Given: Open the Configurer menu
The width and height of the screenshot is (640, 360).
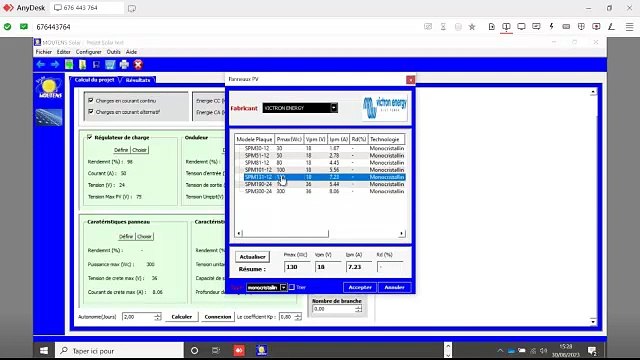Looking at the screenshot, I should tap(89, 52).
